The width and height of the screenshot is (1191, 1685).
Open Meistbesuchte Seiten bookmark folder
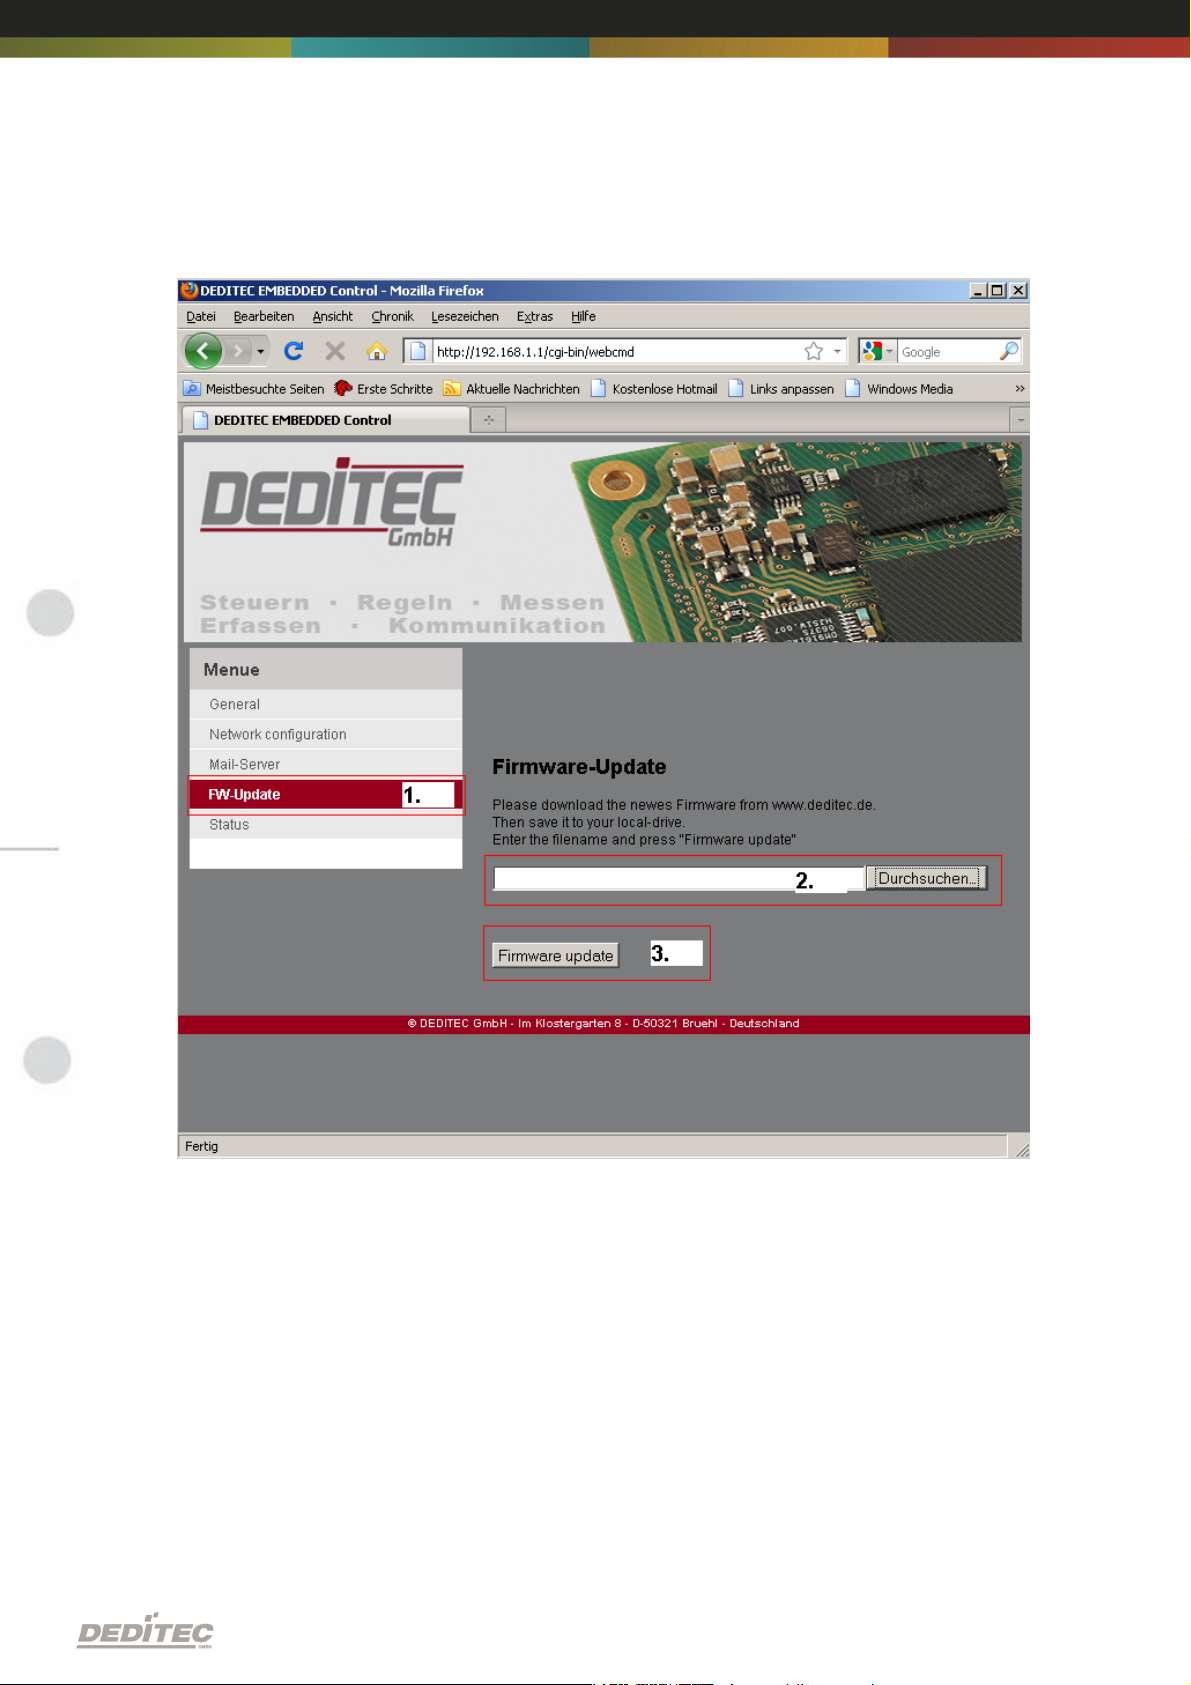(x=254, y=388)
